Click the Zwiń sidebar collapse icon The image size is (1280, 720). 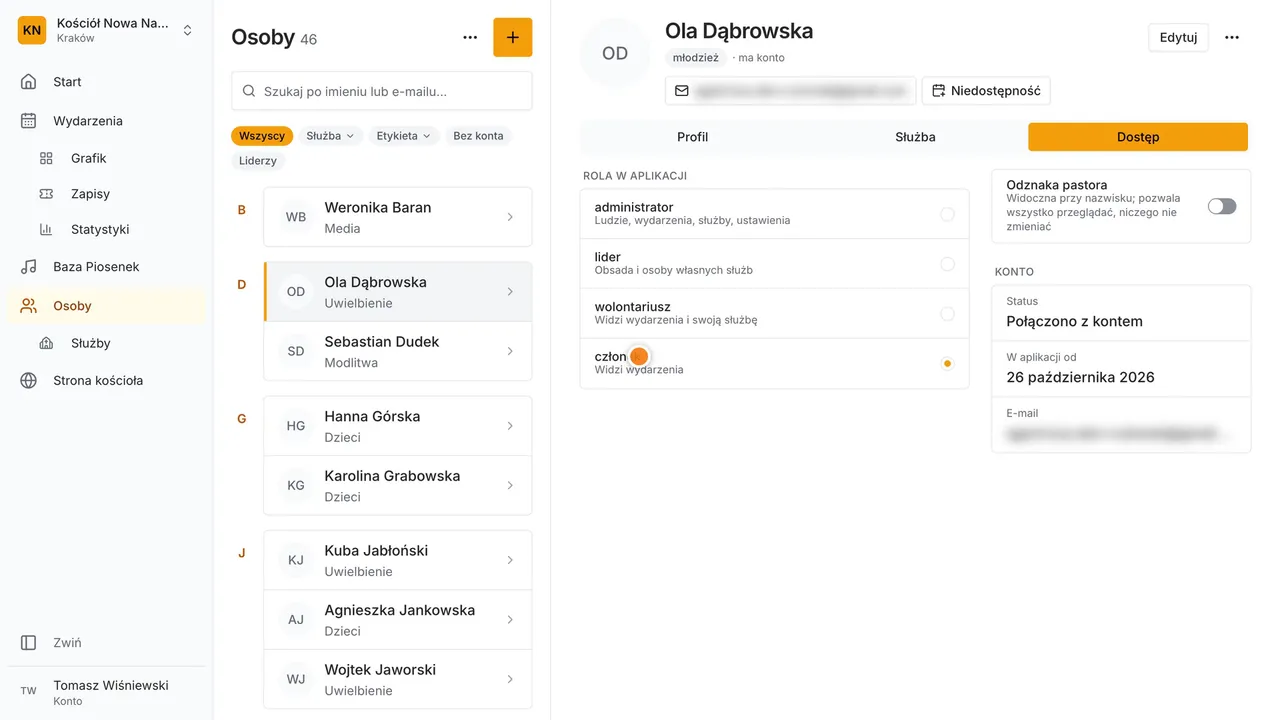click(29, 643)
